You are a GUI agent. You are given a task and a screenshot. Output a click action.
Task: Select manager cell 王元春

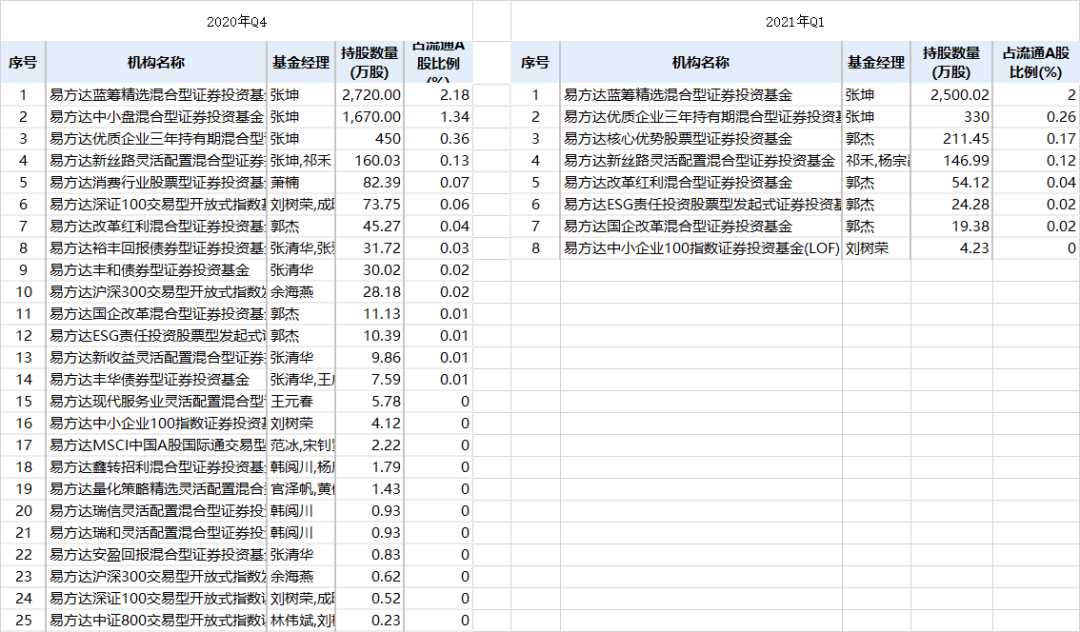[301, 402]
